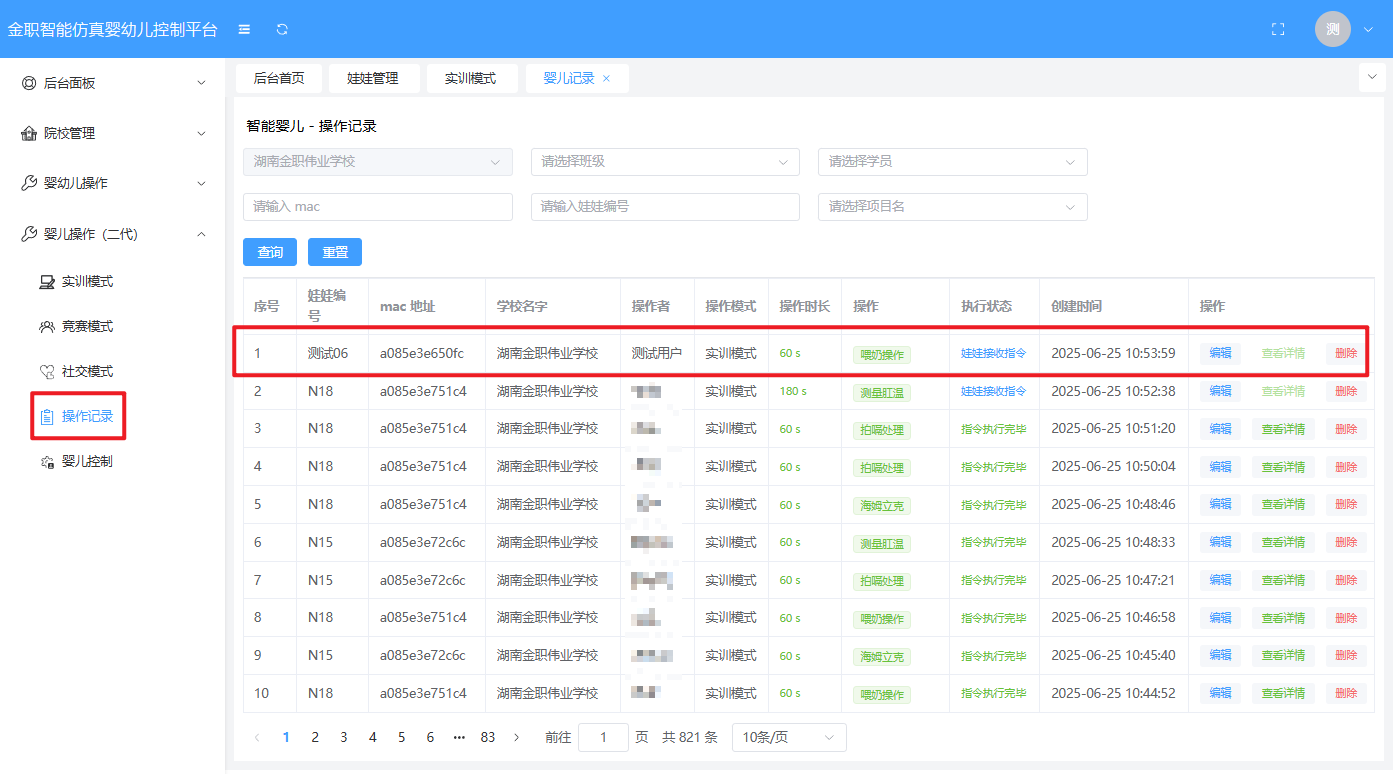Viewport: 1393px width, 774px height.
Task: Expand the 婴幼儿操作 menu
Action: 201,183
